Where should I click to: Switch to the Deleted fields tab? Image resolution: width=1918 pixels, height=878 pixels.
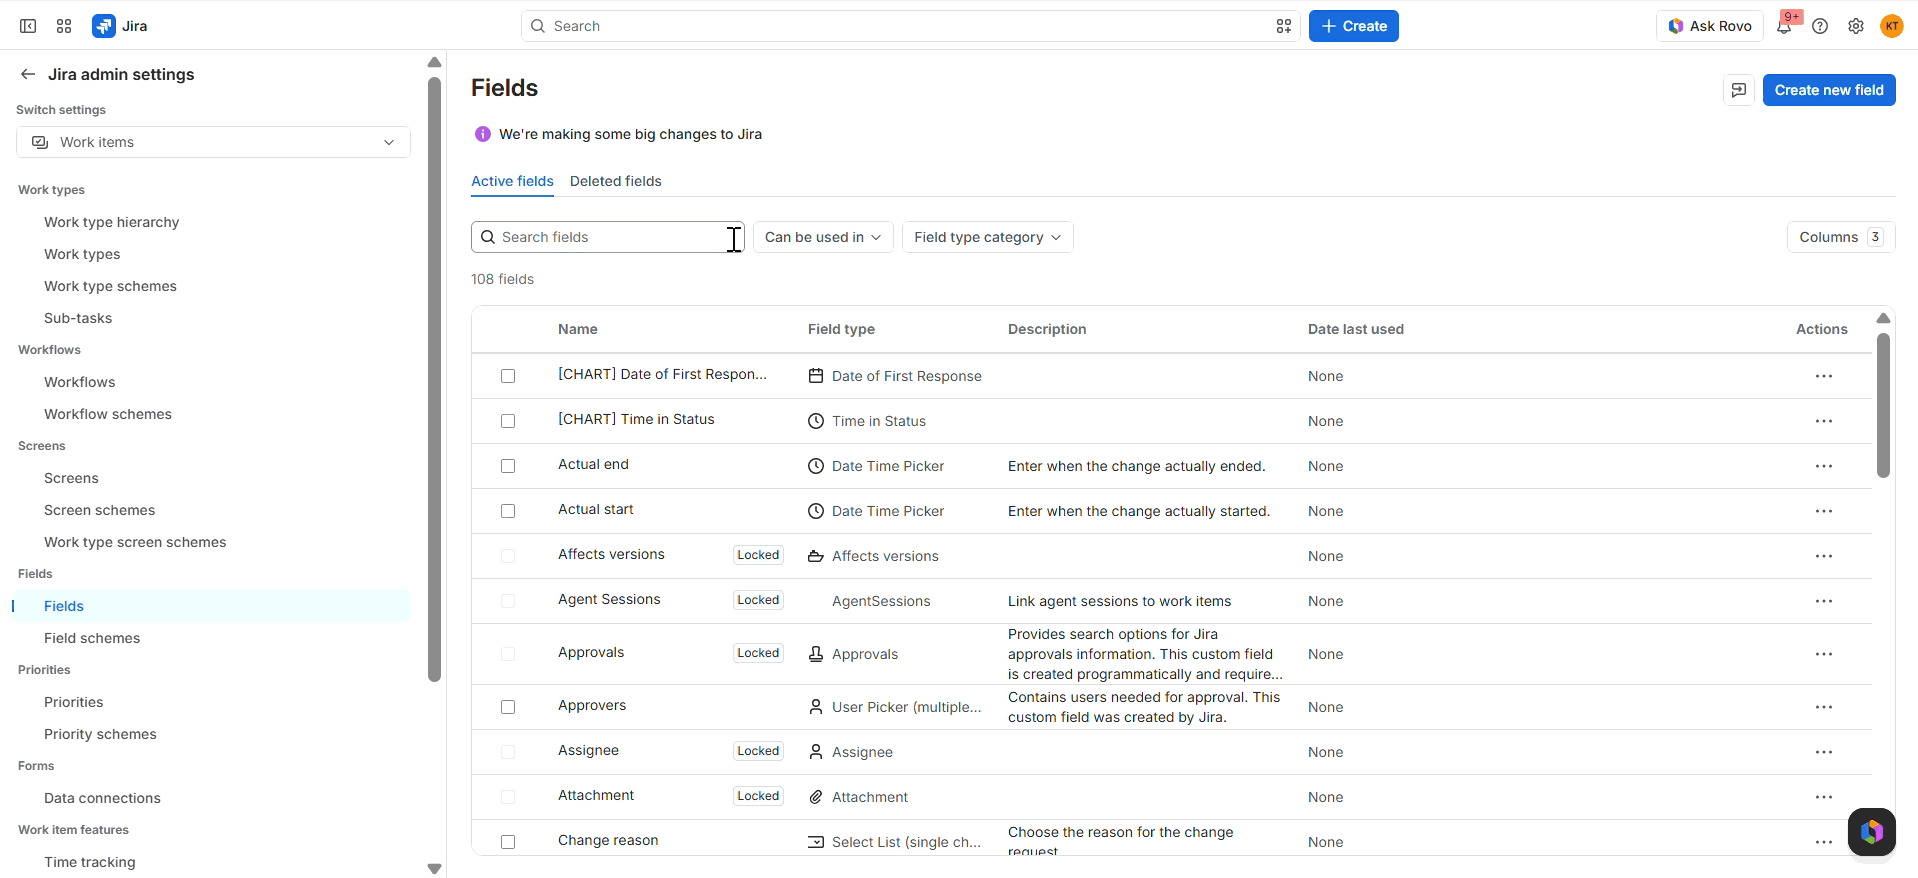coord(616,181)
